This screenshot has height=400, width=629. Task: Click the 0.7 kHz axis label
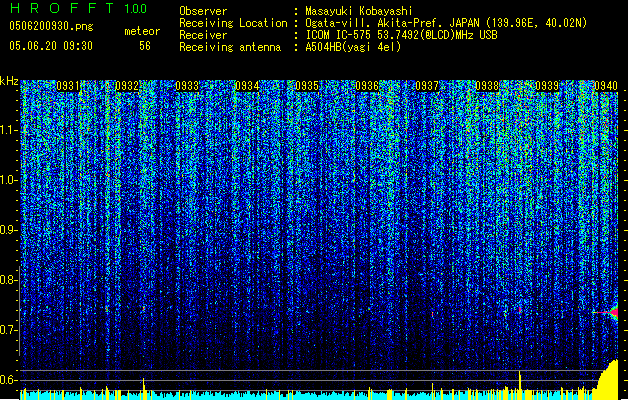(x=8, y=330)
